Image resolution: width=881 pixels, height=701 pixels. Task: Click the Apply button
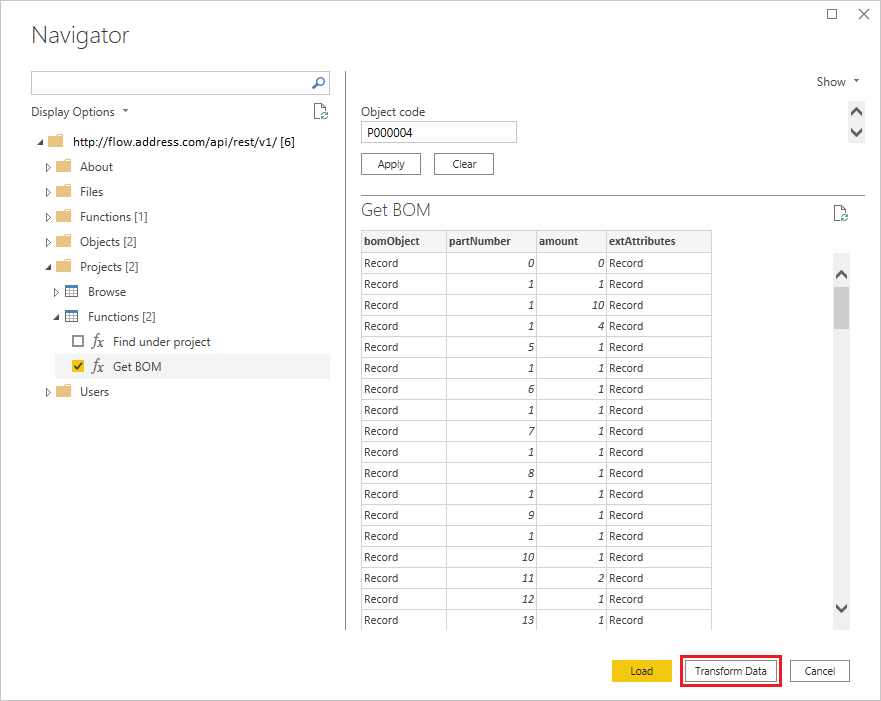pyautogui.click(x=390, y=163)
